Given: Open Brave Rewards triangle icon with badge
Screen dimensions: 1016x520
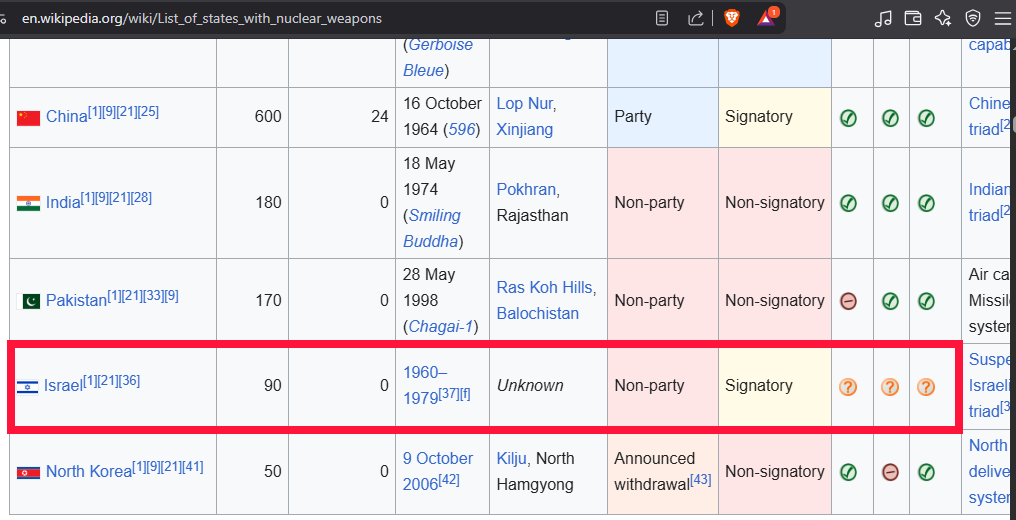Looking at the screenshot, I should click(767, 17).
